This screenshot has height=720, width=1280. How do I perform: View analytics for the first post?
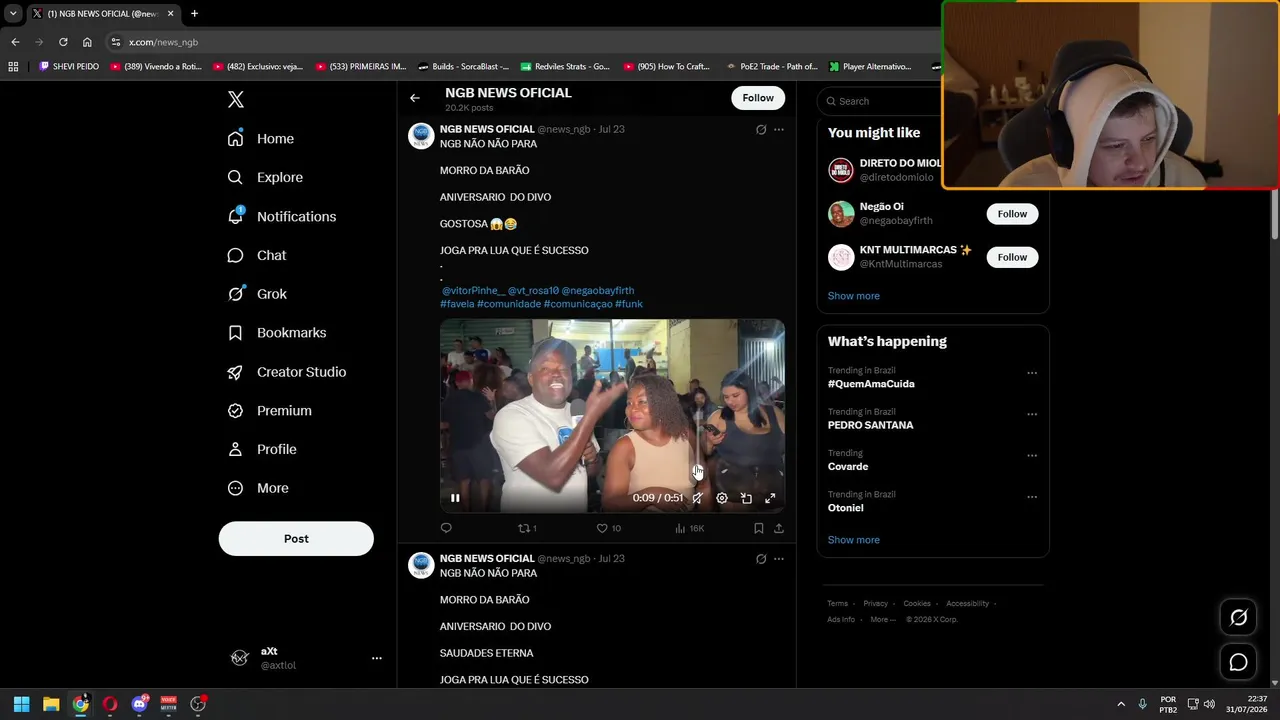[x=689, y=528]
